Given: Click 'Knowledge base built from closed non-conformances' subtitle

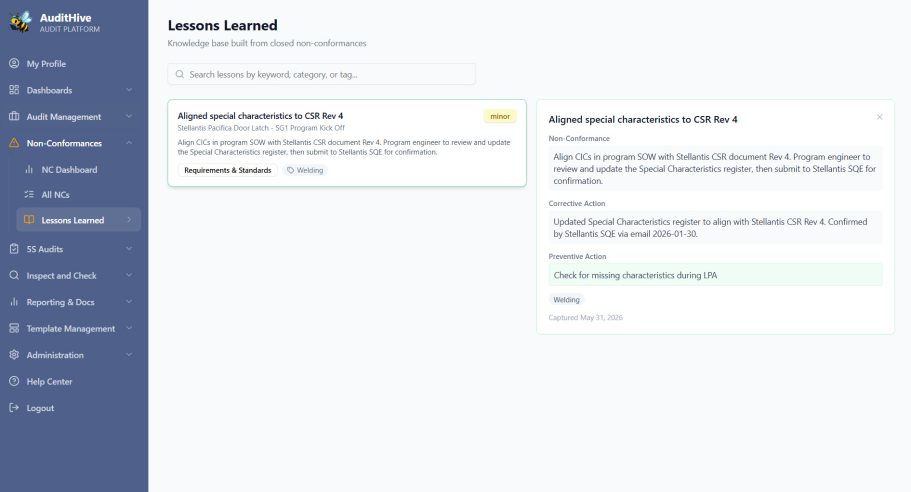Looking at the screenshot, I should point(267,43).
